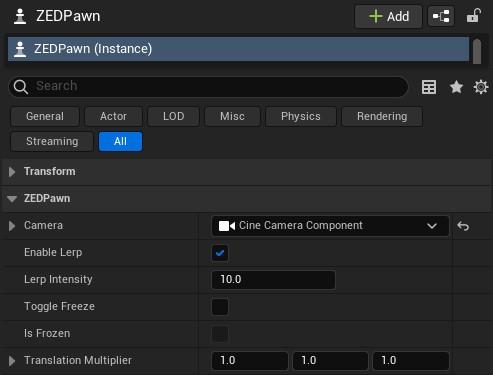This screenshot has width=493, height=375.
Task: Select the ZEDPawn (Instance) row
Action: [x=238, y=49]
